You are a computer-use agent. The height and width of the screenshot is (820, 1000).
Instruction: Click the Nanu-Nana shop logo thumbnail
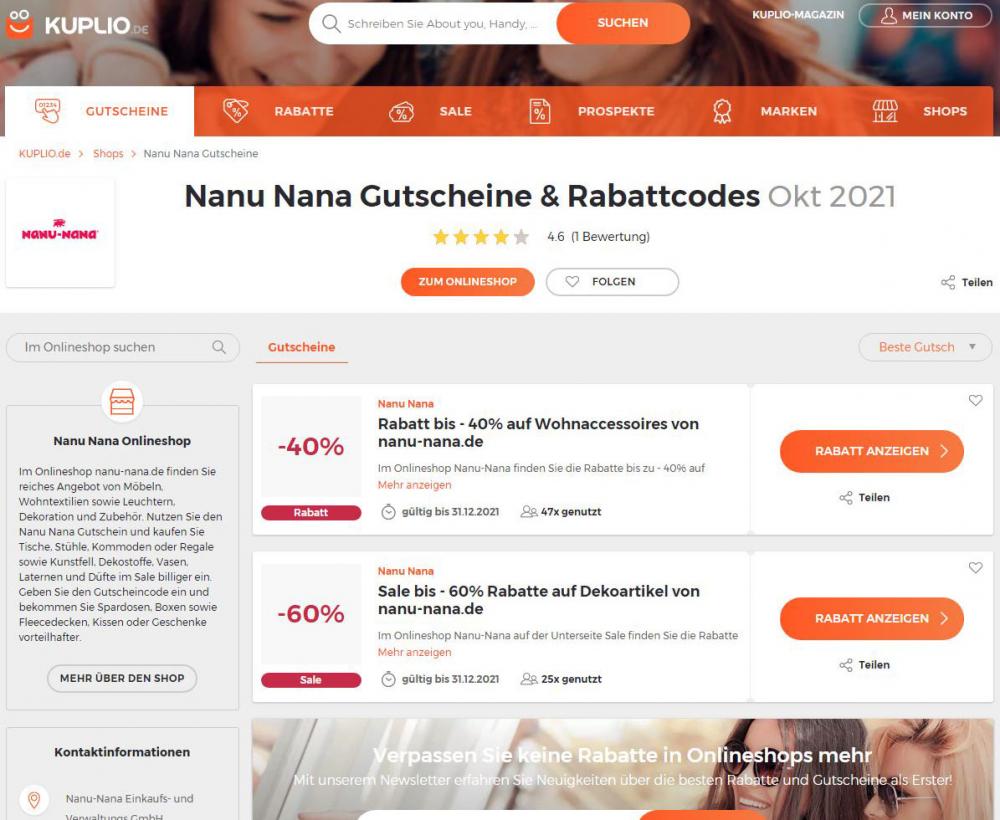pos(60,233)
